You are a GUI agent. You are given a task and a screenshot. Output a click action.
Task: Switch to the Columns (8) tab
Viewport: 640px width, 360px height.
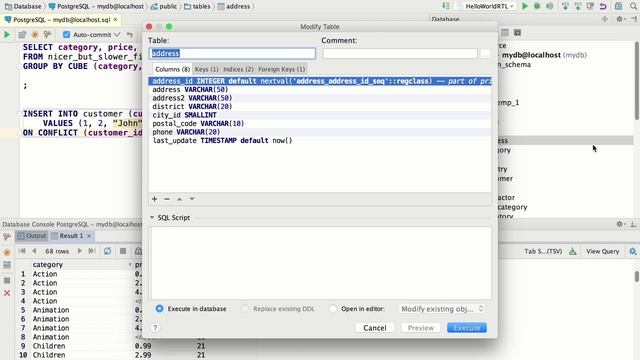[x=172, y=69]
